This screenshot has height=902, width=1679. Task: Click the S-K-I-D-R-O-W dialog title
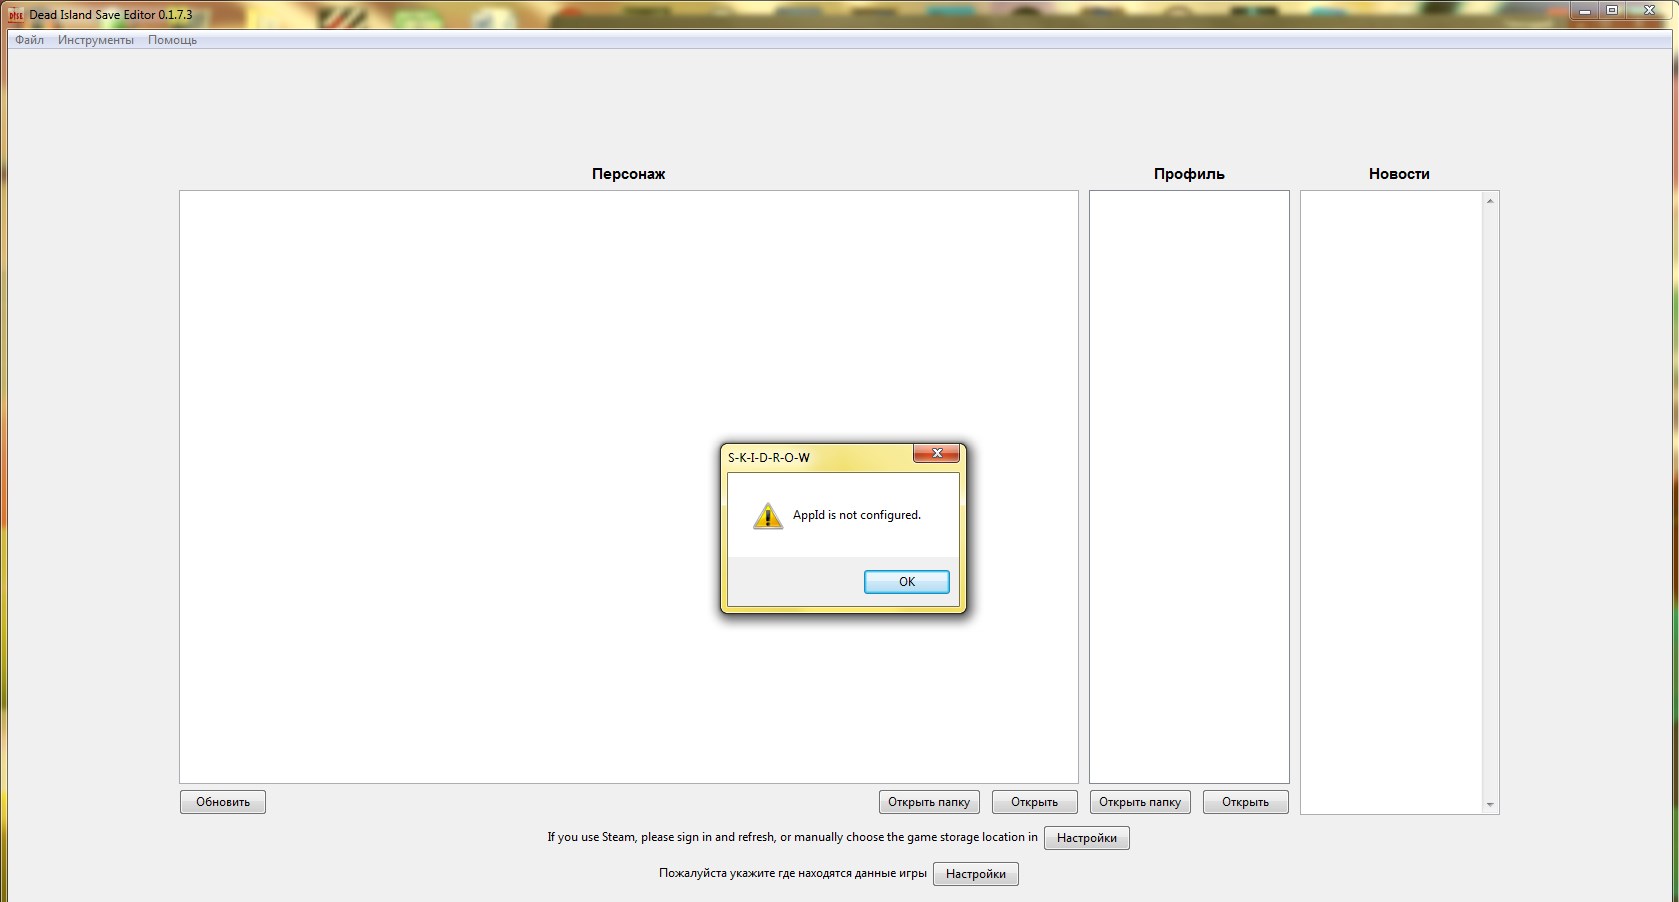(769, 458)
